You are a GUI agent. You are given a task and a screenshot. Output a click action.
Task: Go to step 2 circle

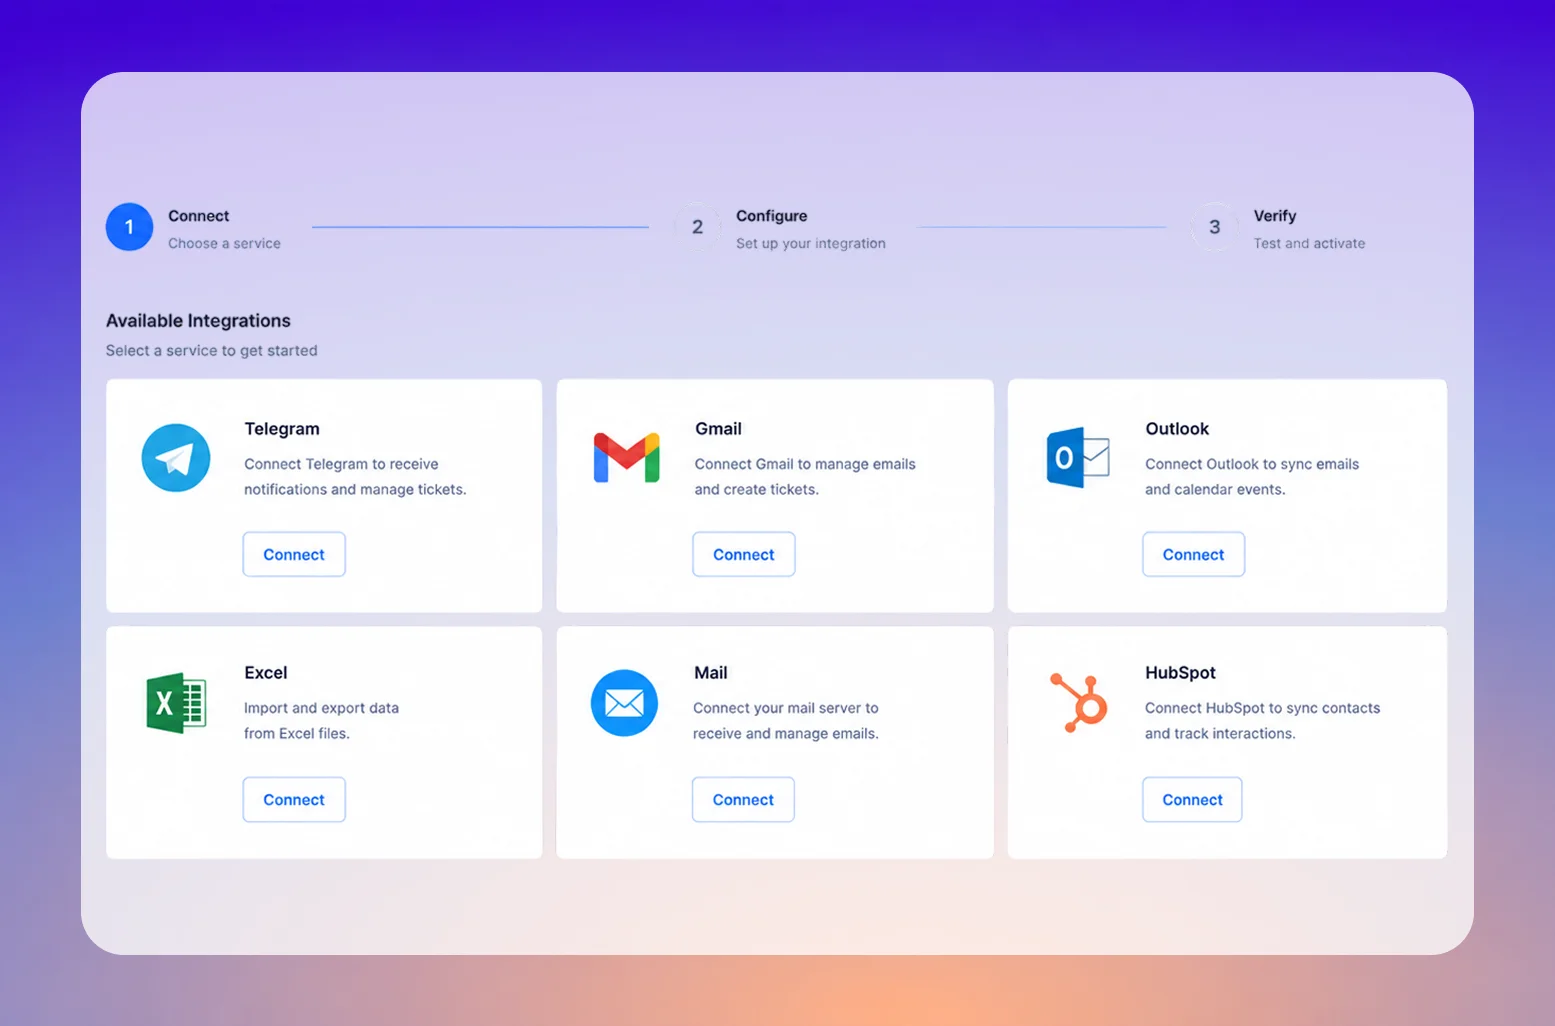(697, 227)
